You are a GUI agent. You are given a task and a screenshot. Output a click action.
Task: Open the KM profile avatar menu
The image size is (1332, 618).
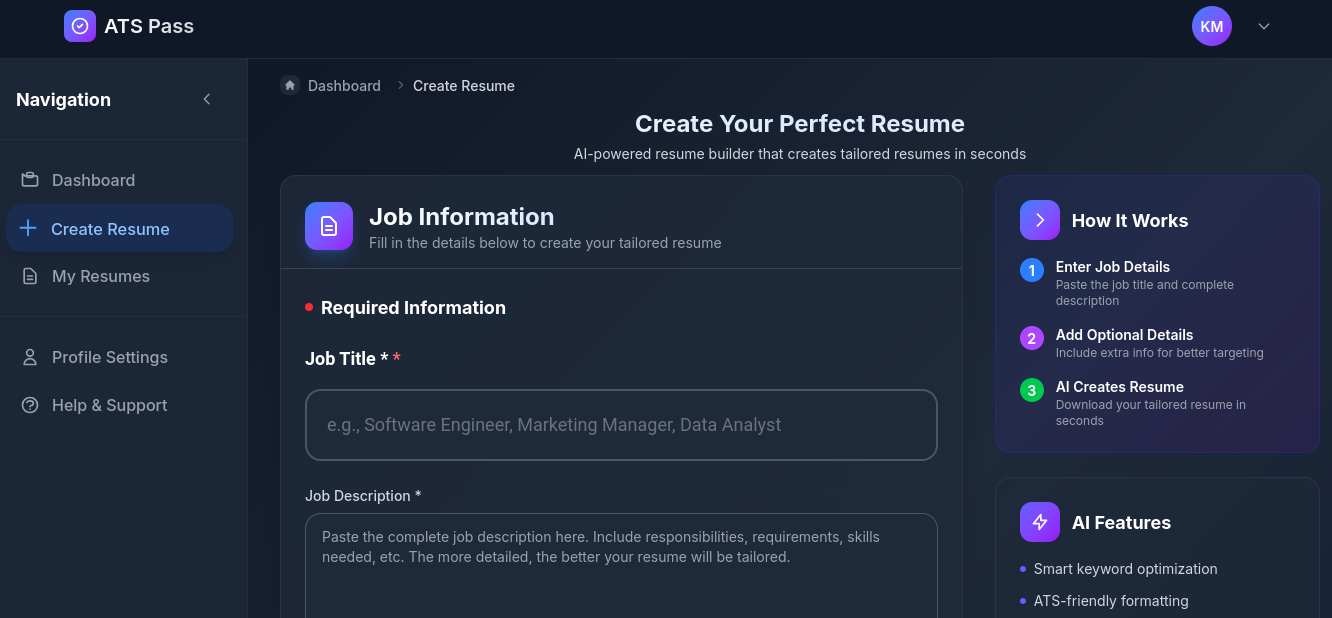click(1212, 26)
